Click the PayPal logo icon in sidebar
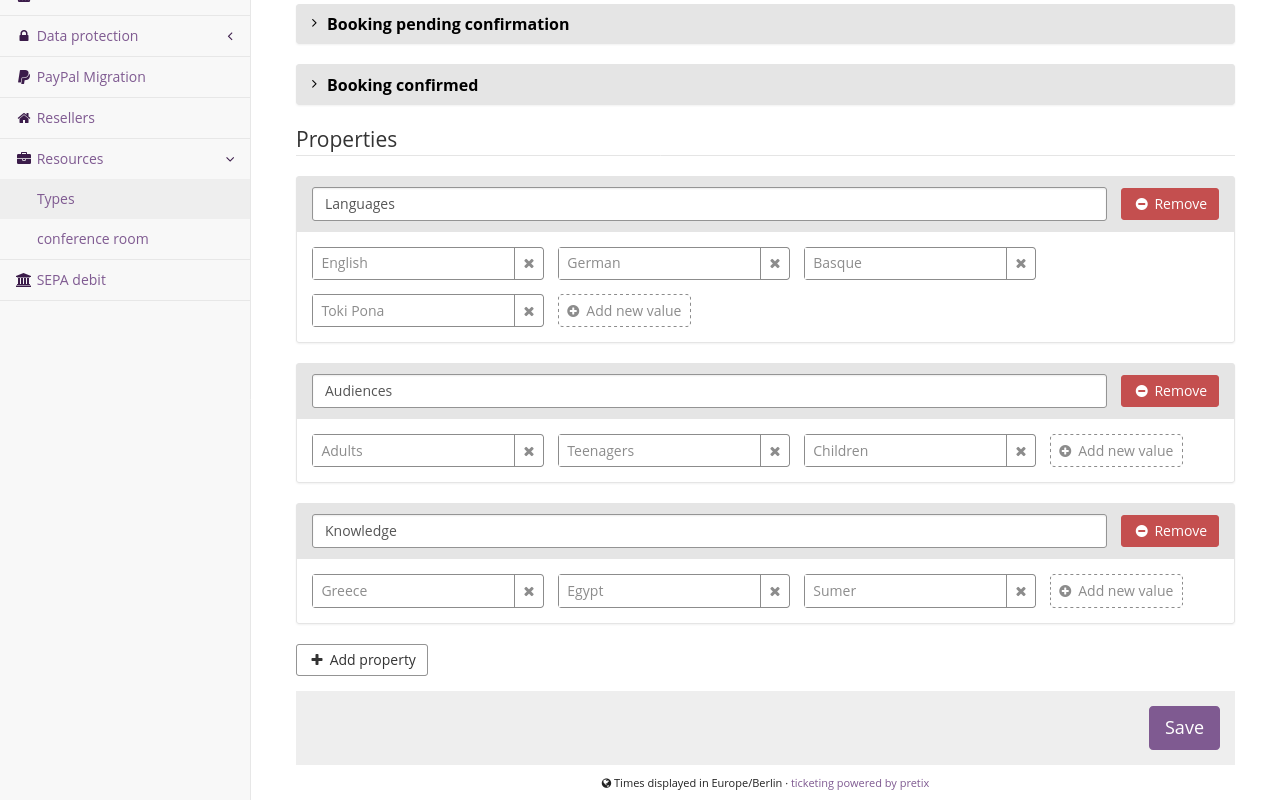 pyautogui.click(x=24, y=77)
